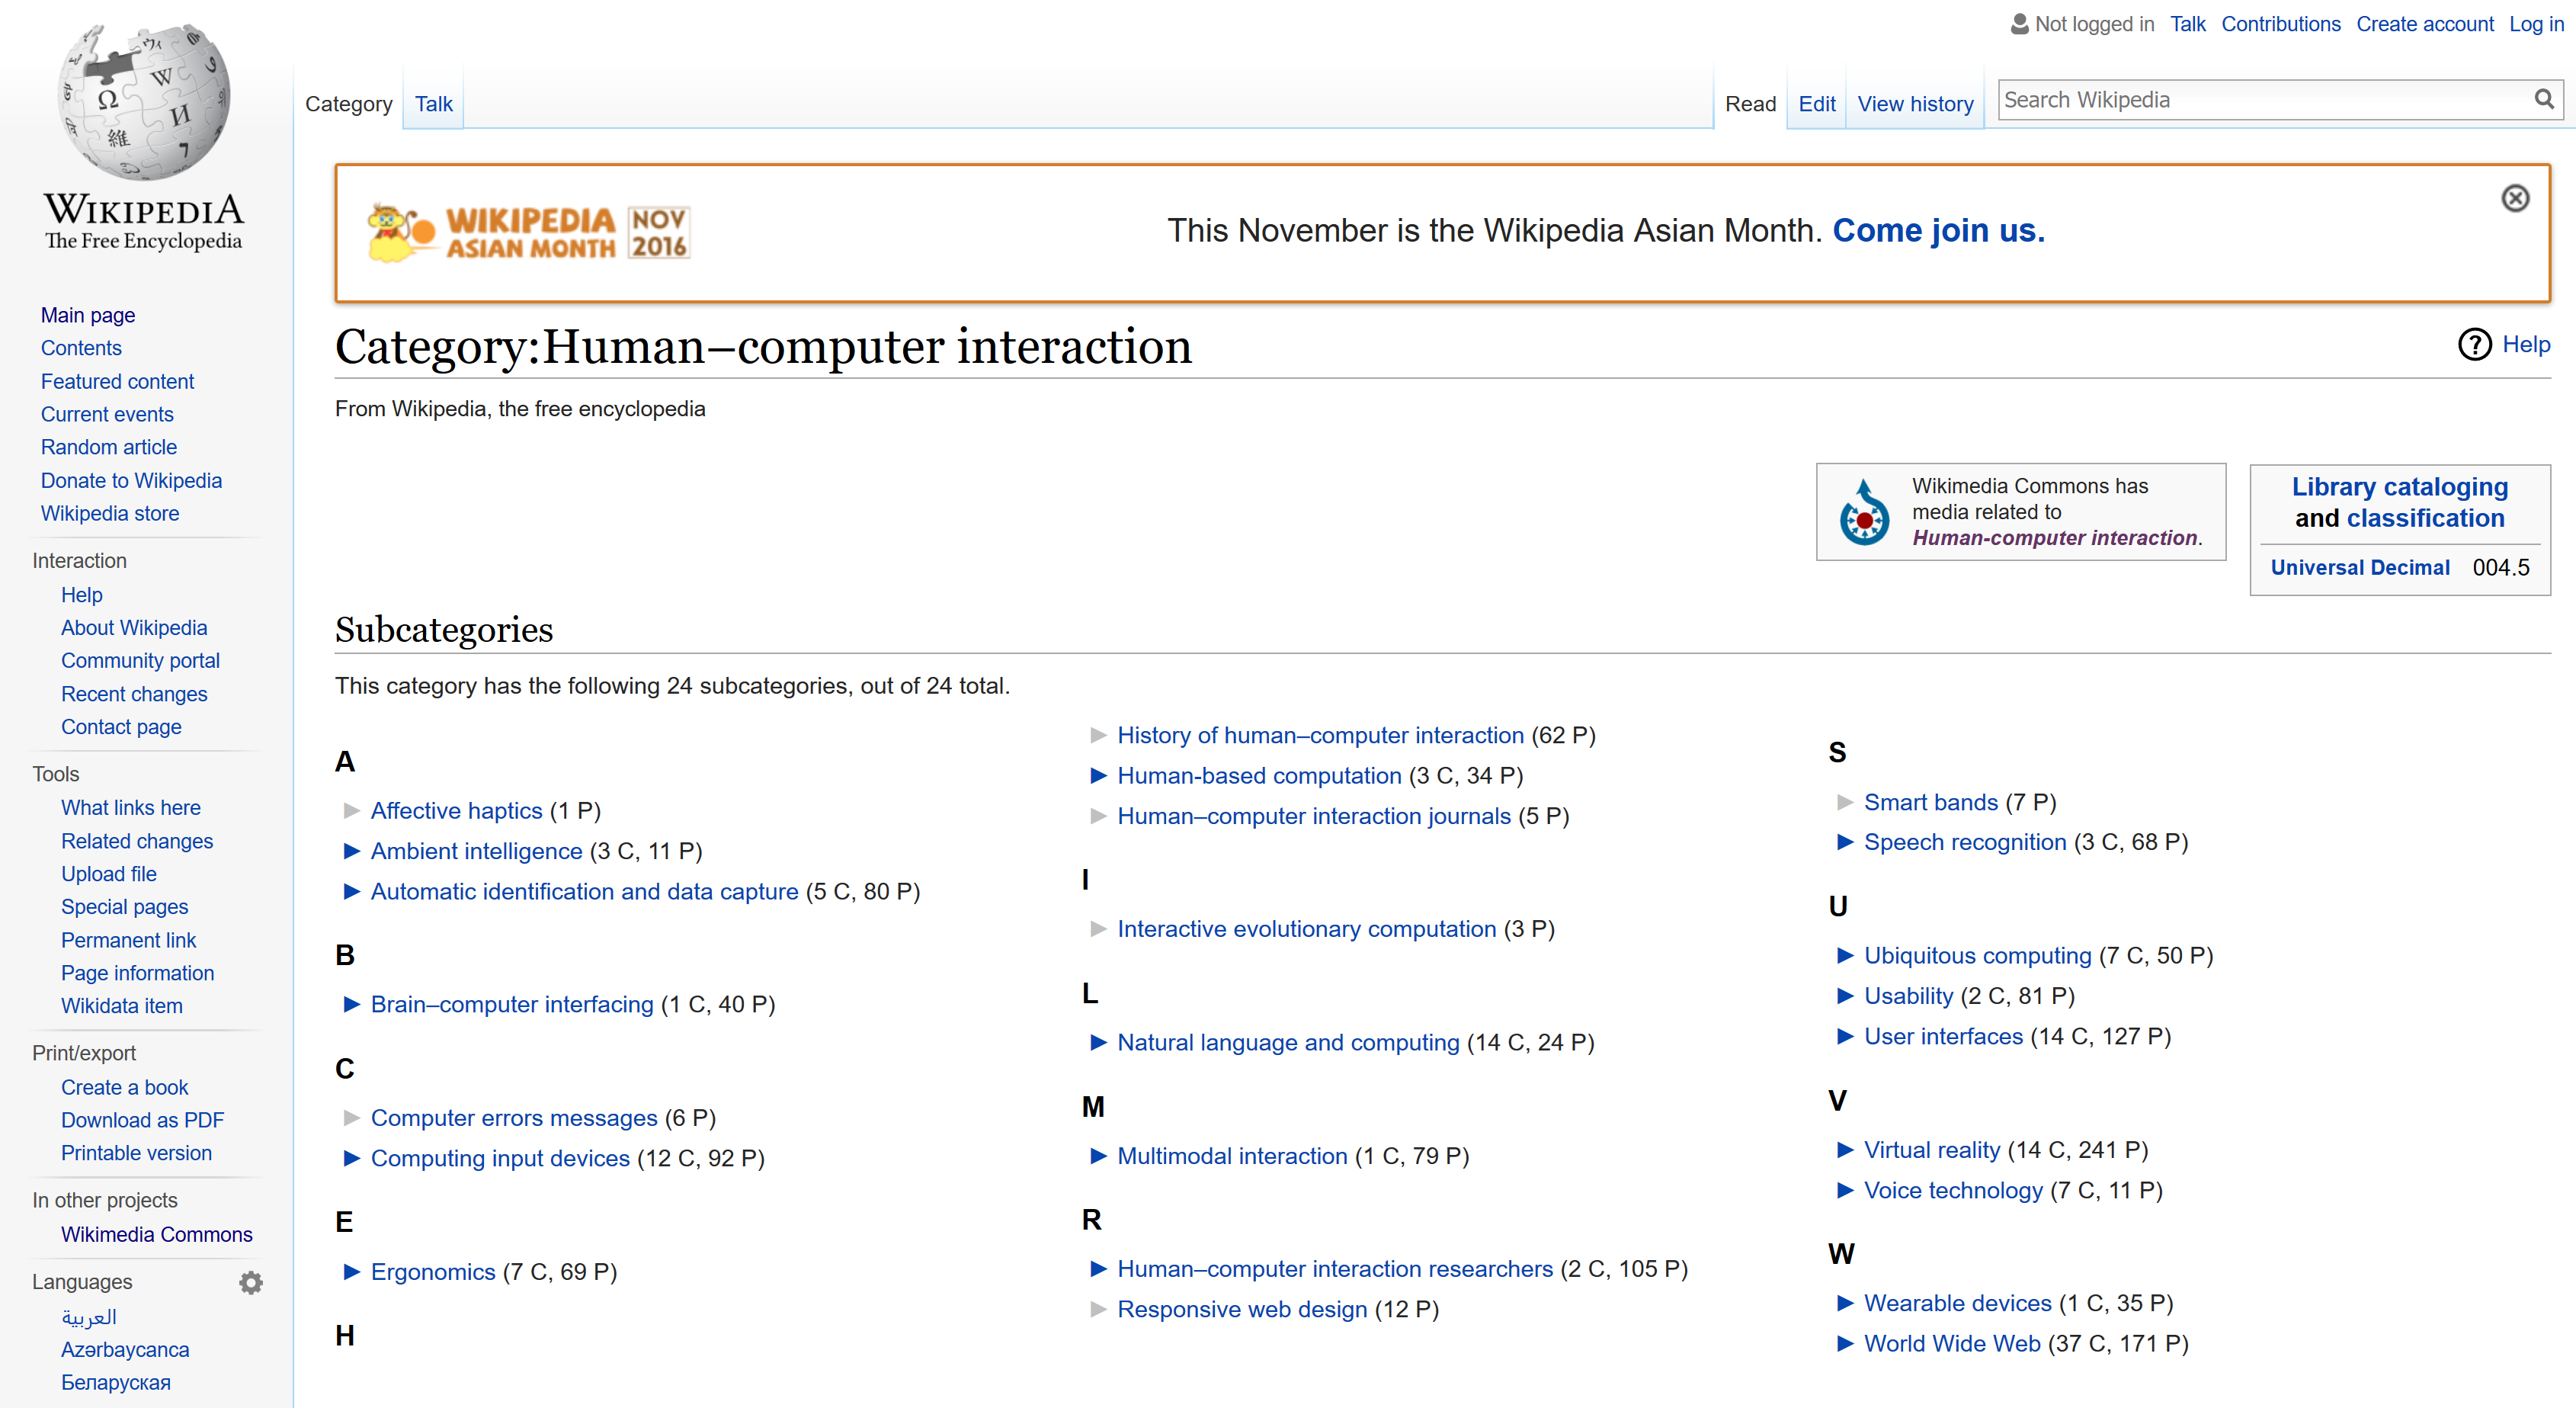This screenshot has height=1408, width=2576.
Task: Click the Help link beside title
Action: (2526, 345)
